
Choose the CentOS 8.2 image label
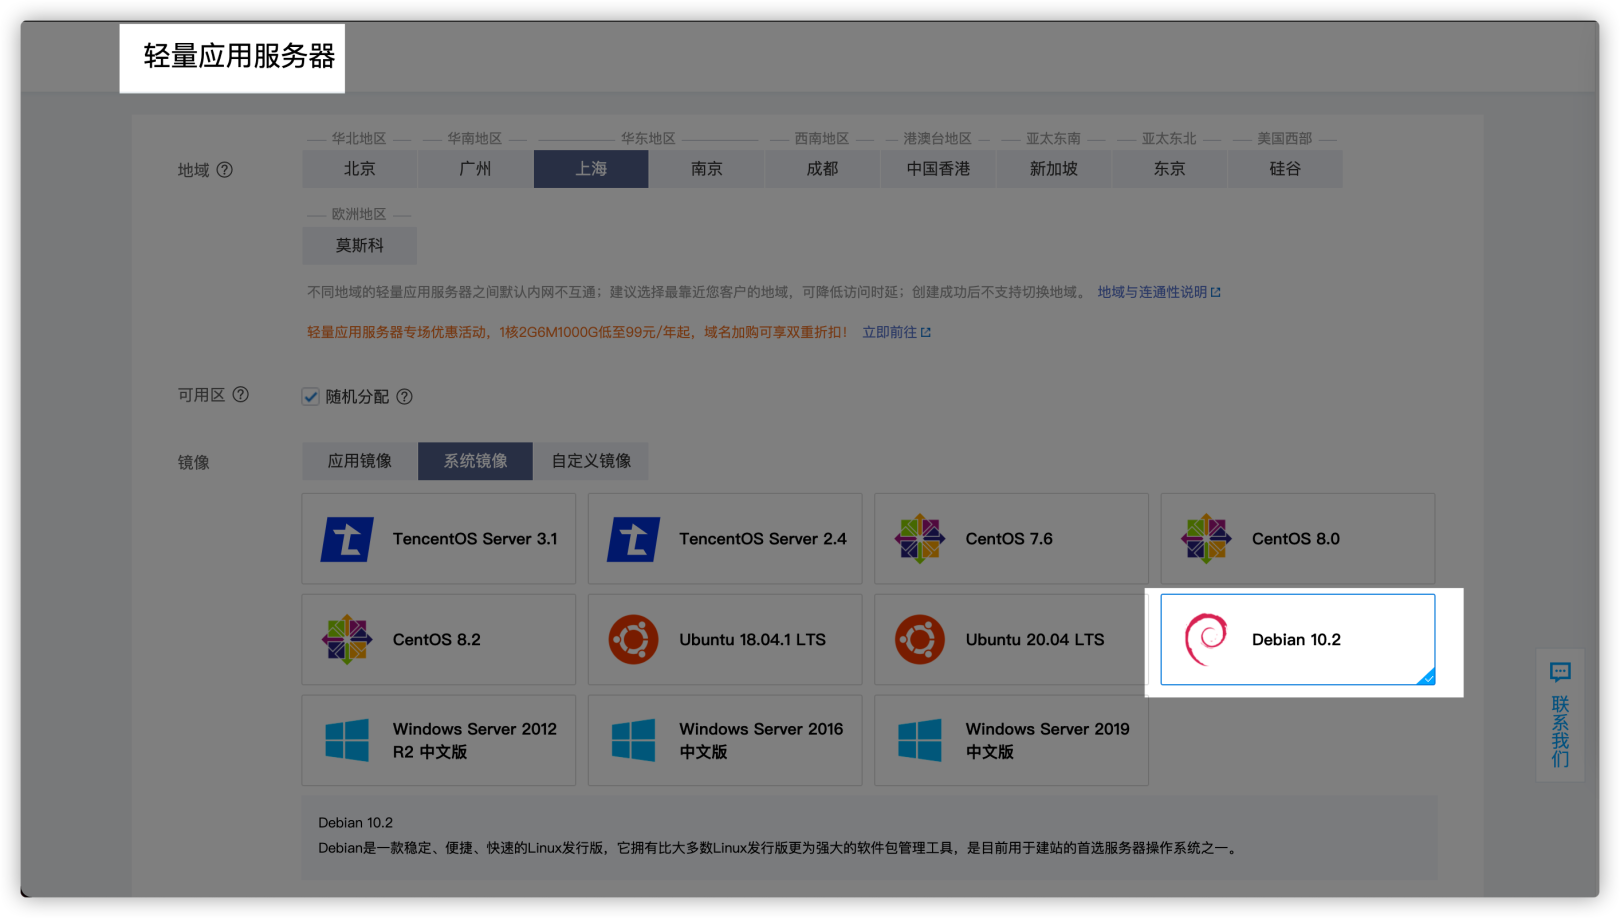(437, 640)
